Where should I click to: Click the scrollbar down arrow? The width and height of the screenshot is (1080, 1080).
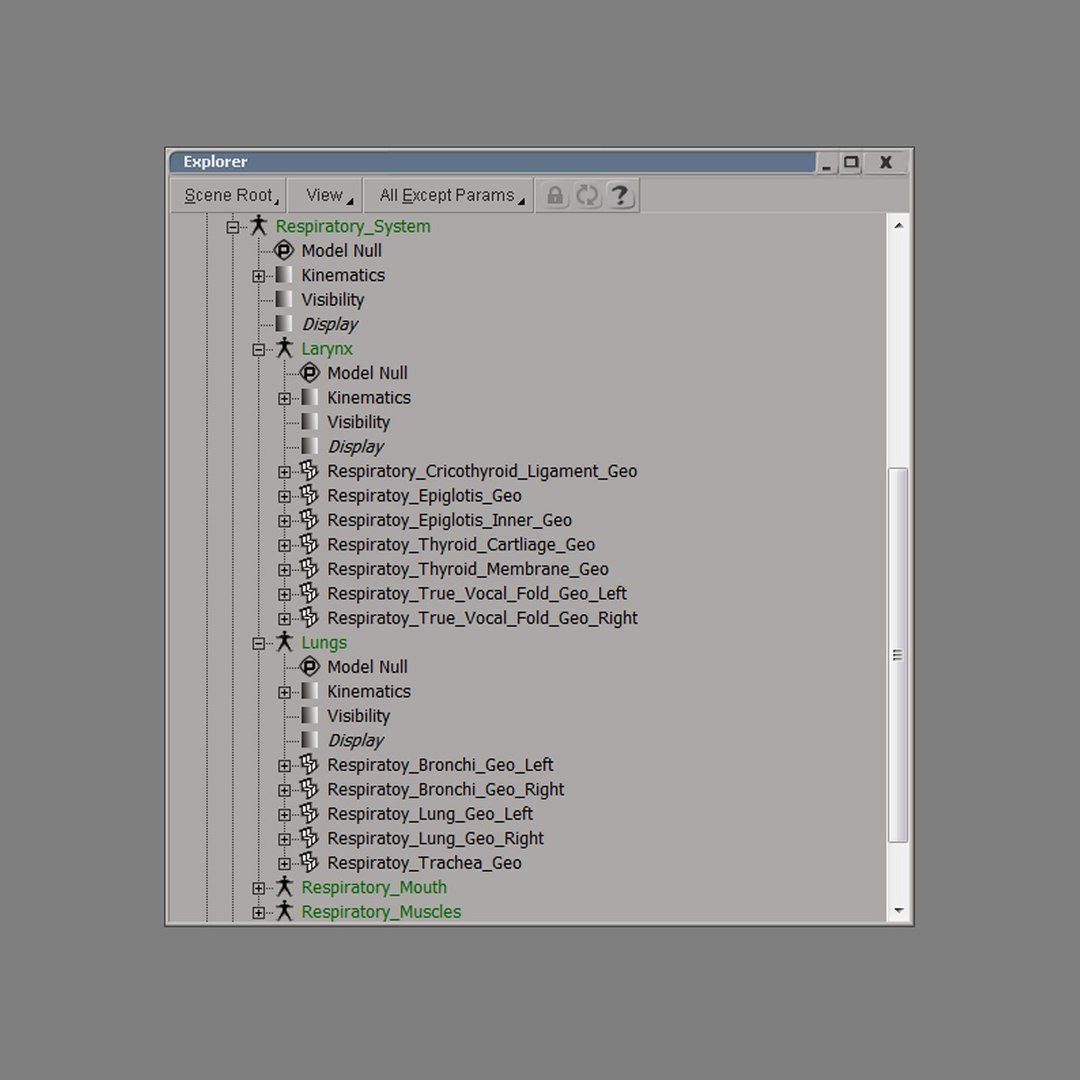tap(898, 911)
